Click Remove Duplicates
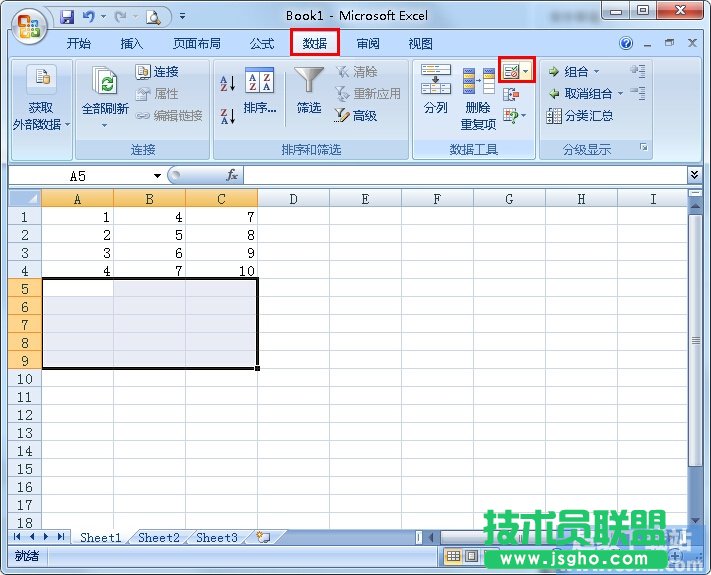711x575 pixels. [x=478, y=98]
